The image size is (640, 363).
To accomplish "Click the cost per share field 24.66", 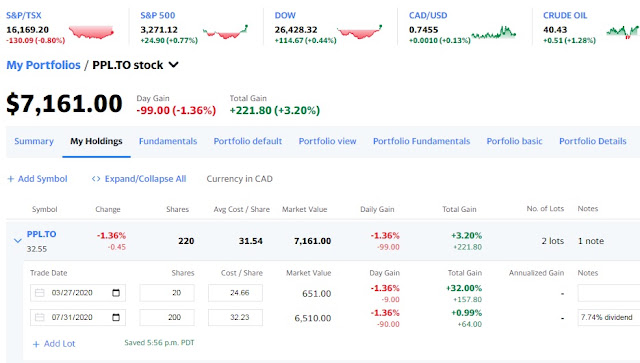I will pos(235,293).
